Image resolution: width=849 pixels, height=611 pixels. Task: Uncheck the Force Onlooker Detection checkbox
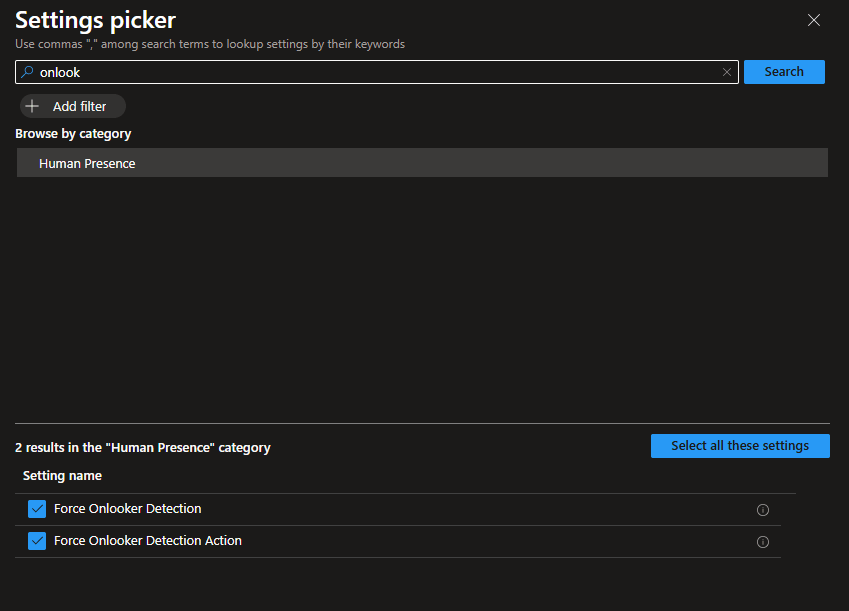38,509
